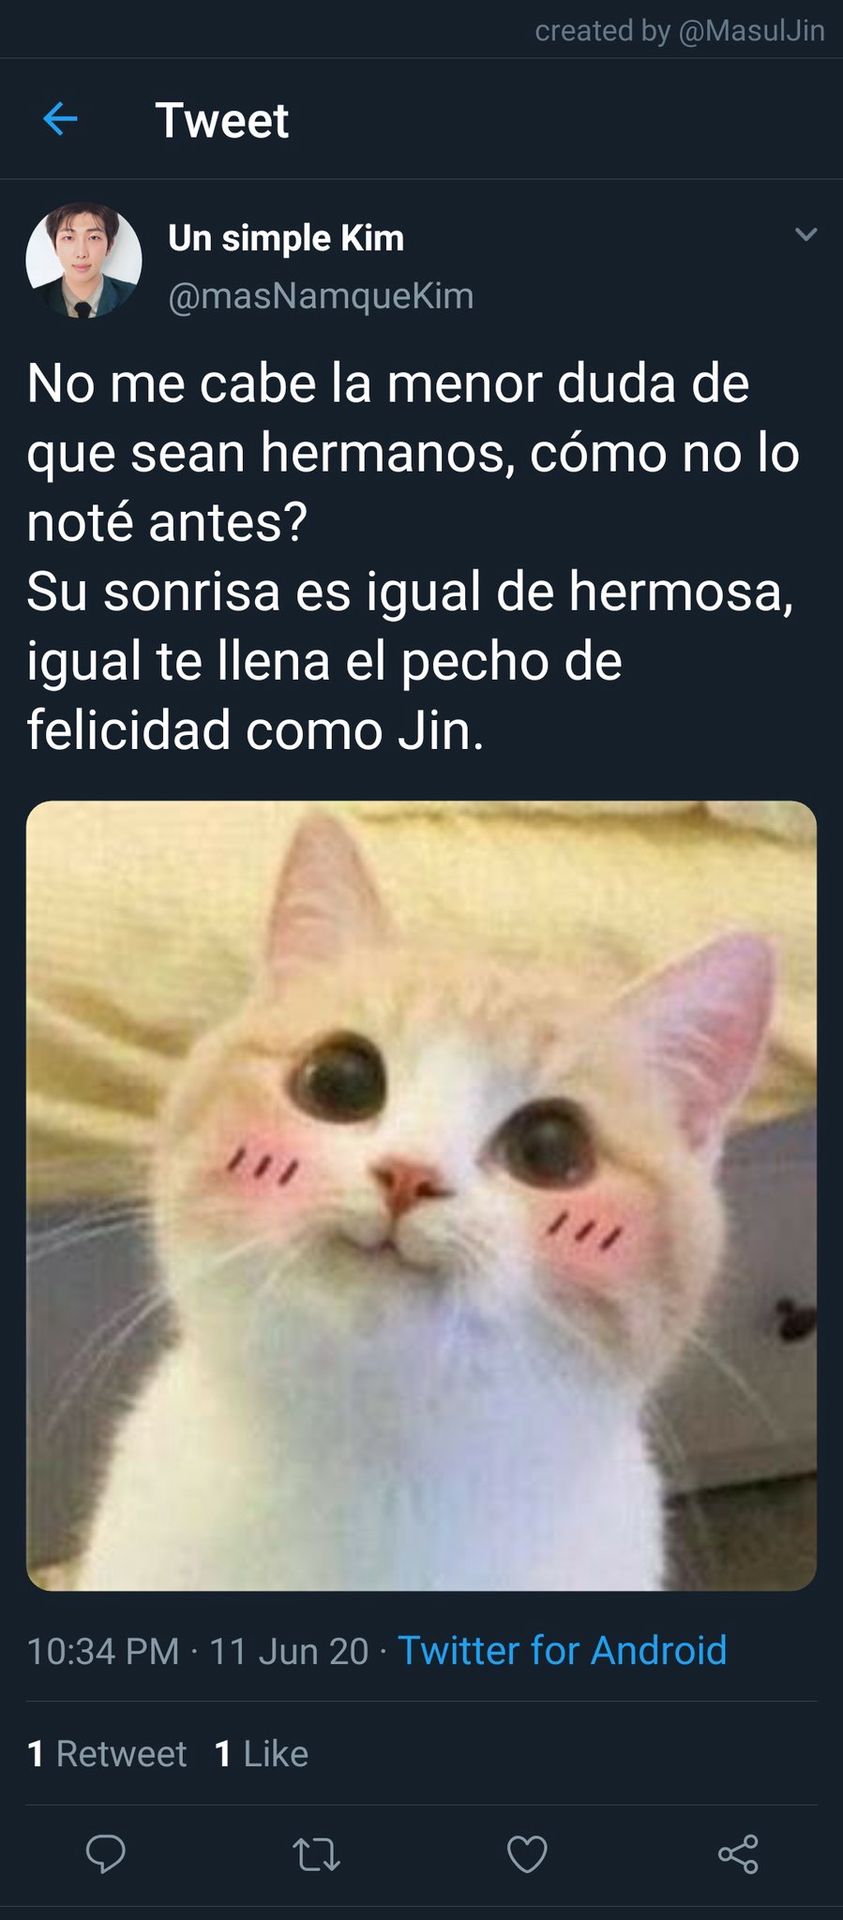Screen dimensions: 843x1920
Task: Follow the Twitter for Android link
Action: tap(562, 1650)
